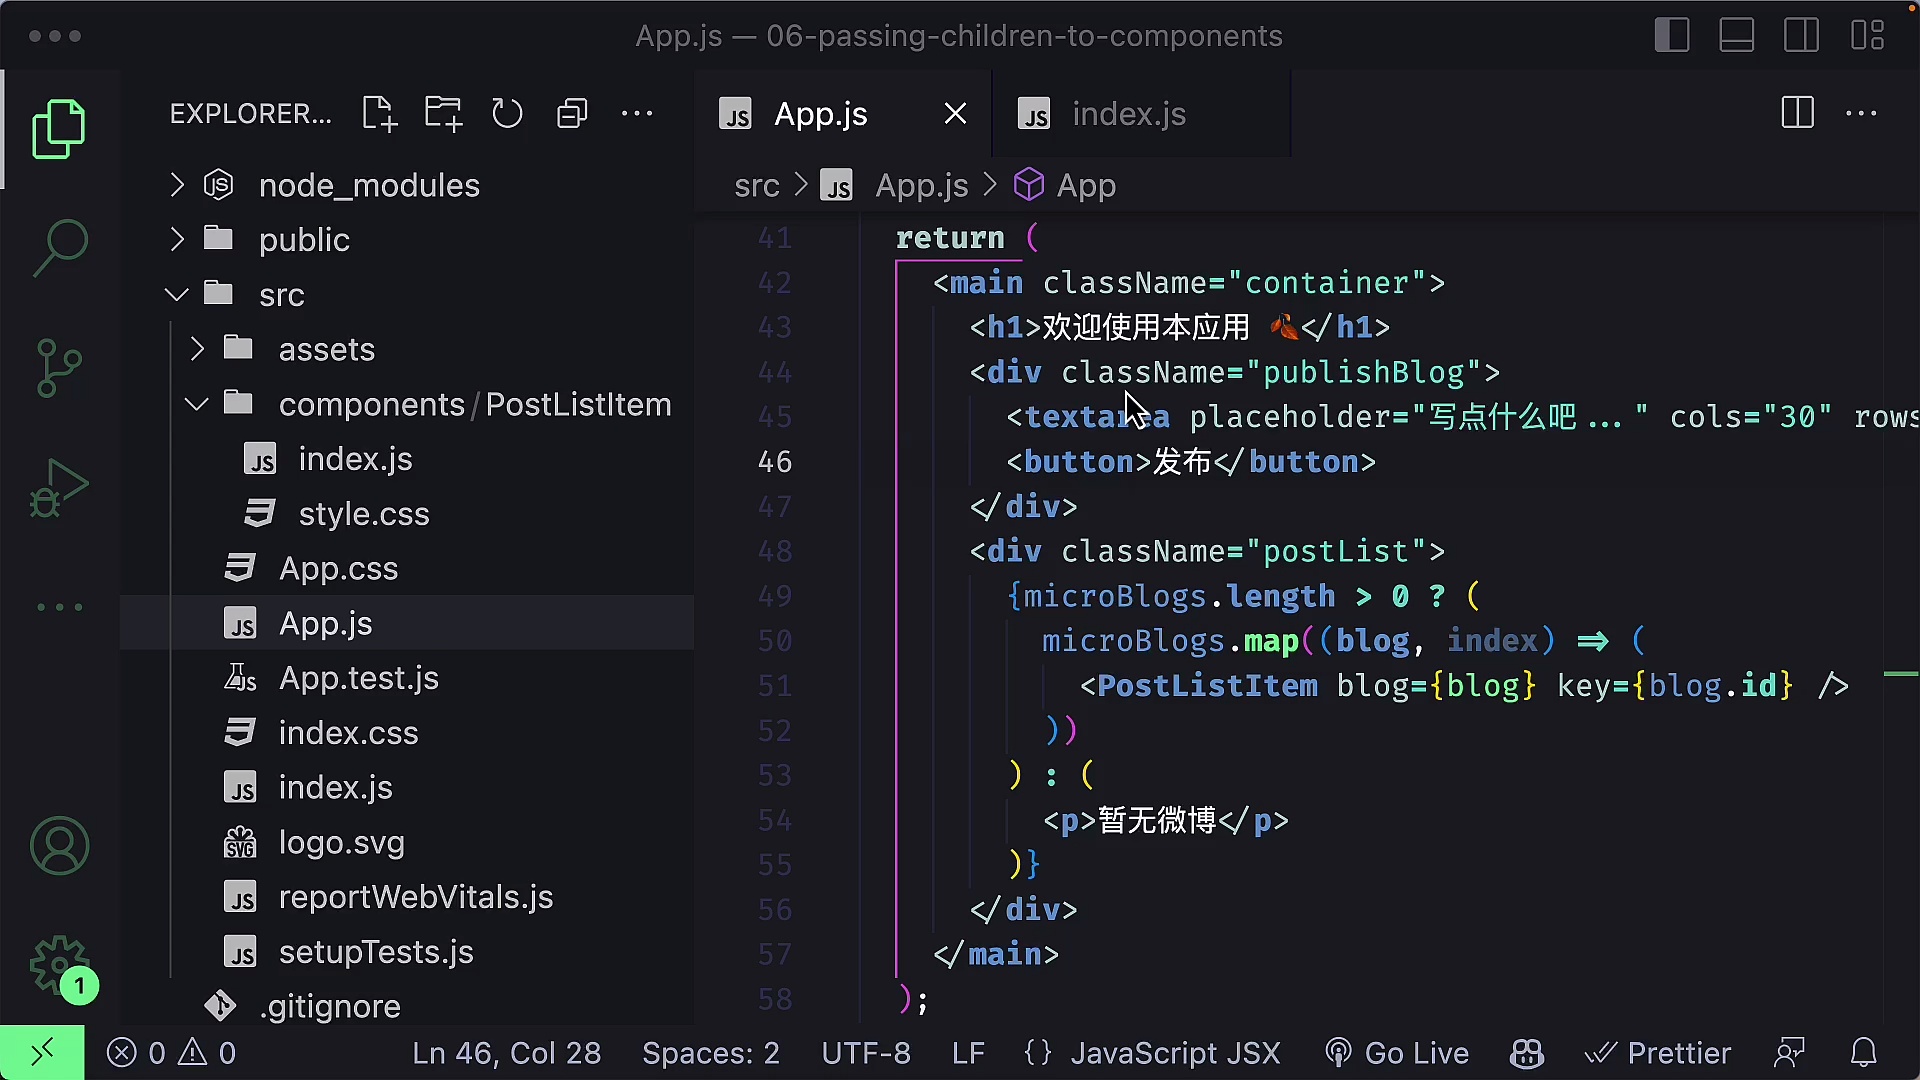Open editor more actions ellipsis menu
This screenshot has width=1920, height=1080.
click(1861, 113)
